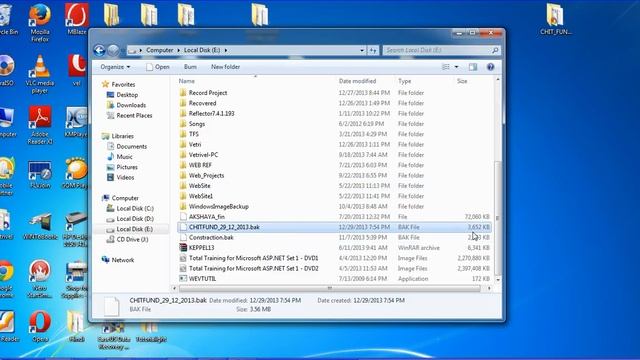Open CD Drive (J:) in sidebar

pos(132,240)
